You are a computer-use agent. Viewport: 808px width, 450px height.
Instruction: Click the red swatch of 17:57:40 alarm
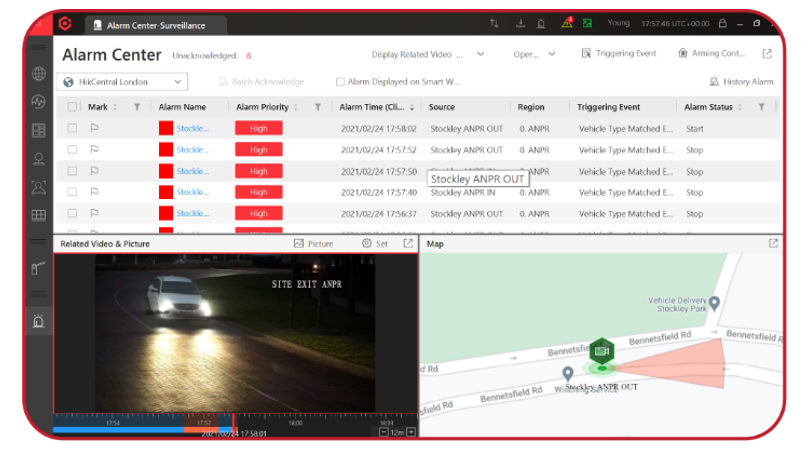coord(166,192)
